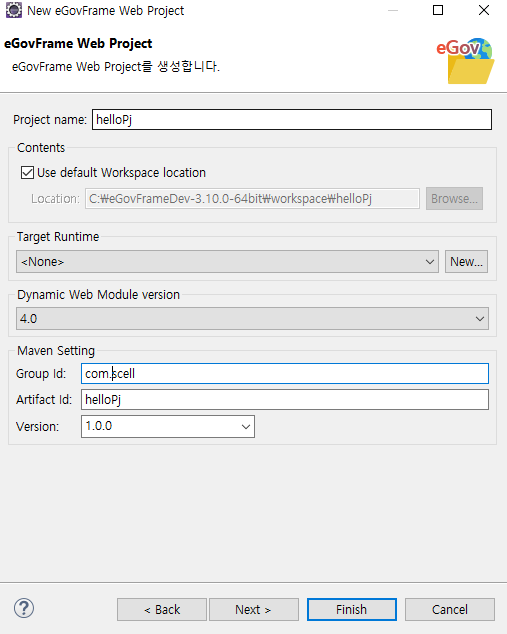Click the Version: label

38,427
